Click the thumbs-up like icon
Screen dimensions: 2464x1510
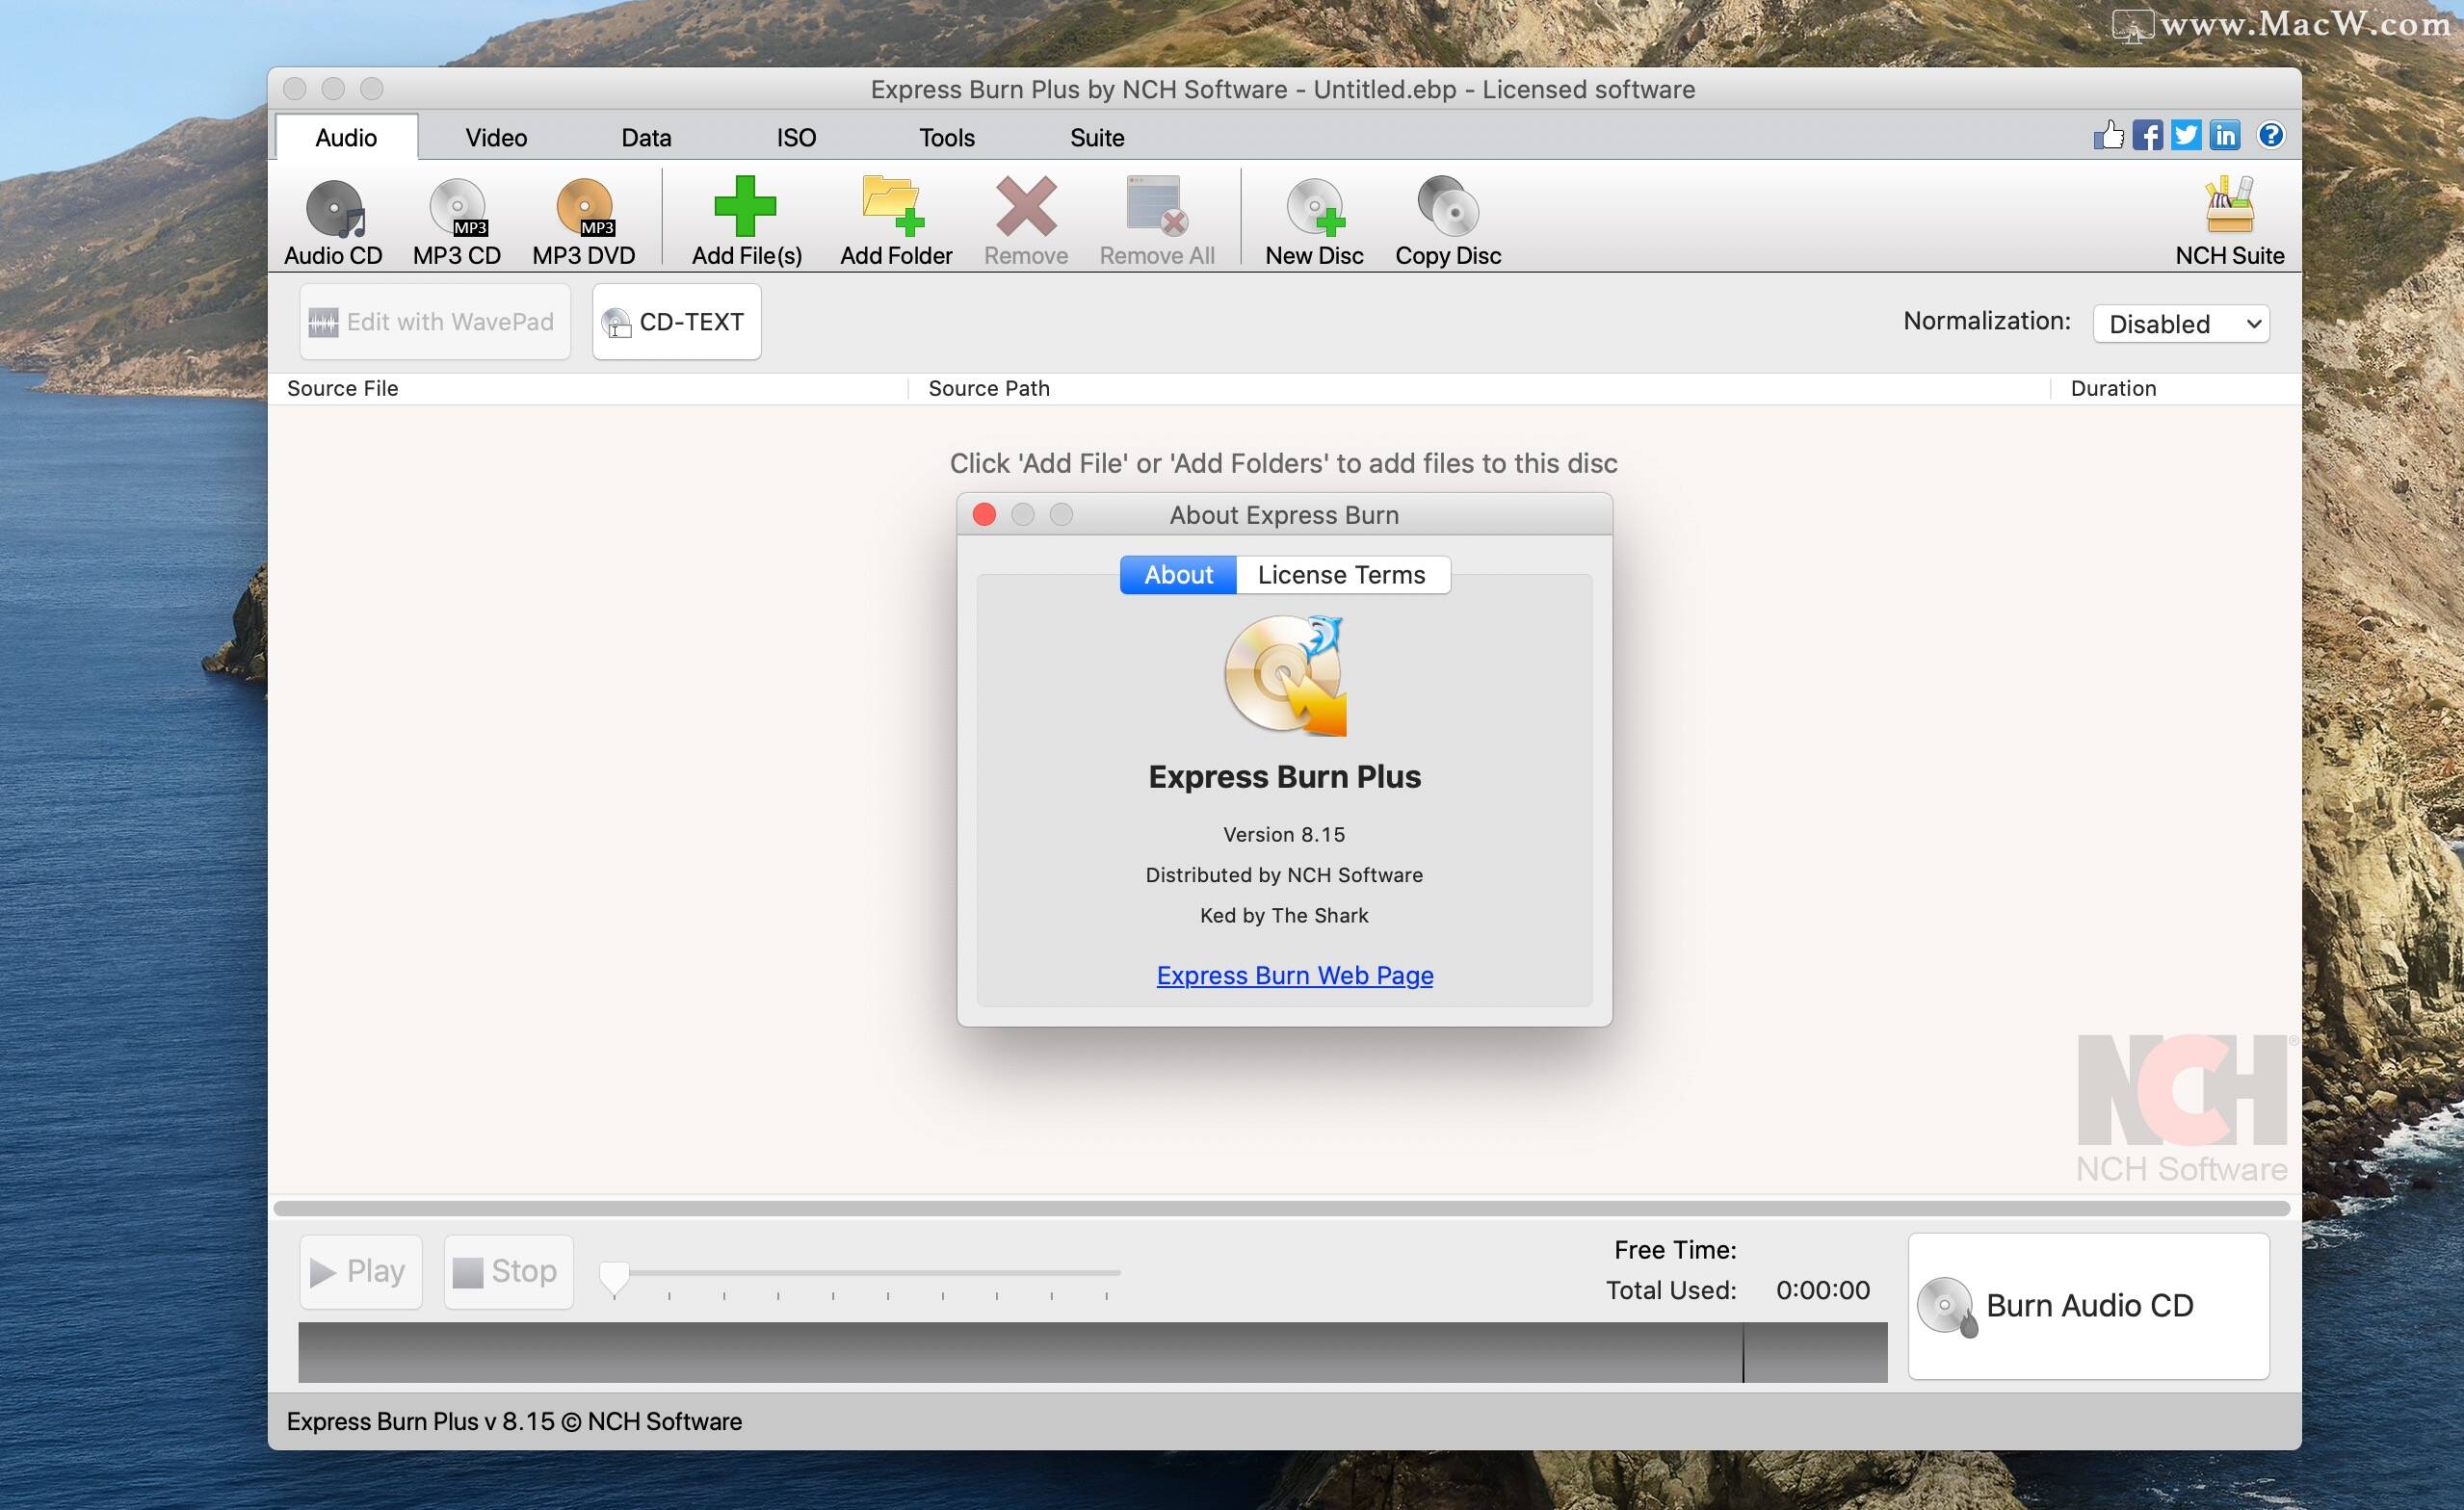[x=2109, y=135]
